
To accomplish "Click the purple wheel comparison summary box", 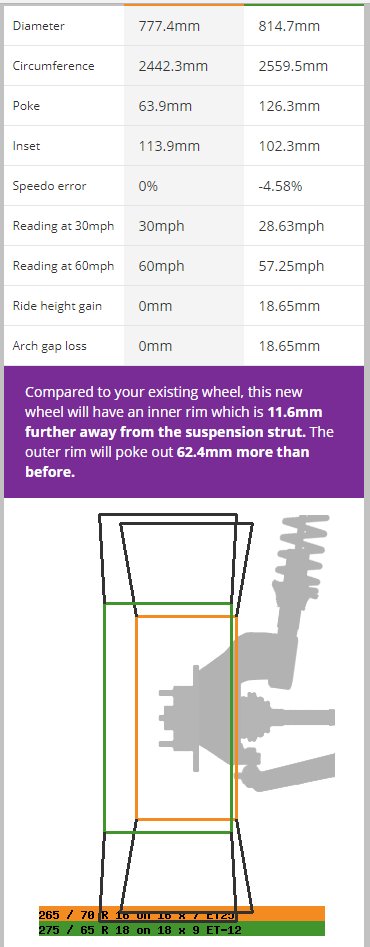I will (185, 431).
